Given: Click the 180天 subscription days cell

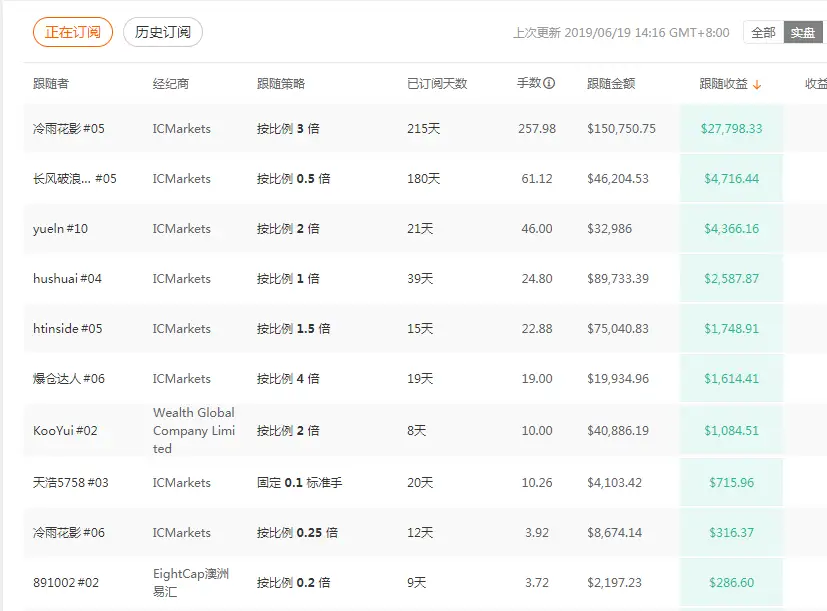Looking at the screenshot, I should coord(424,179).
